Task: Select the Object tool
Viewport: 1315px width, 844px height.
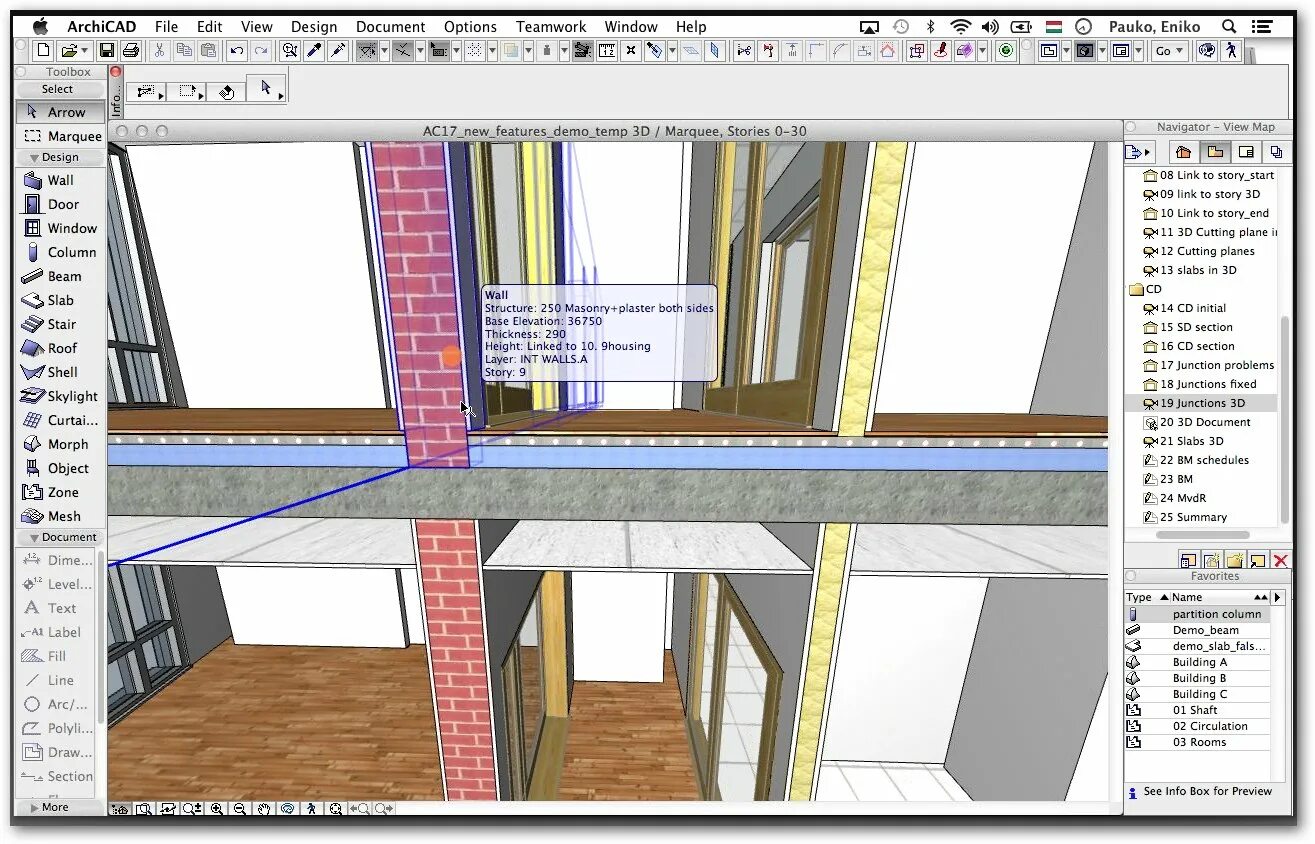Action: coord(60,468)
